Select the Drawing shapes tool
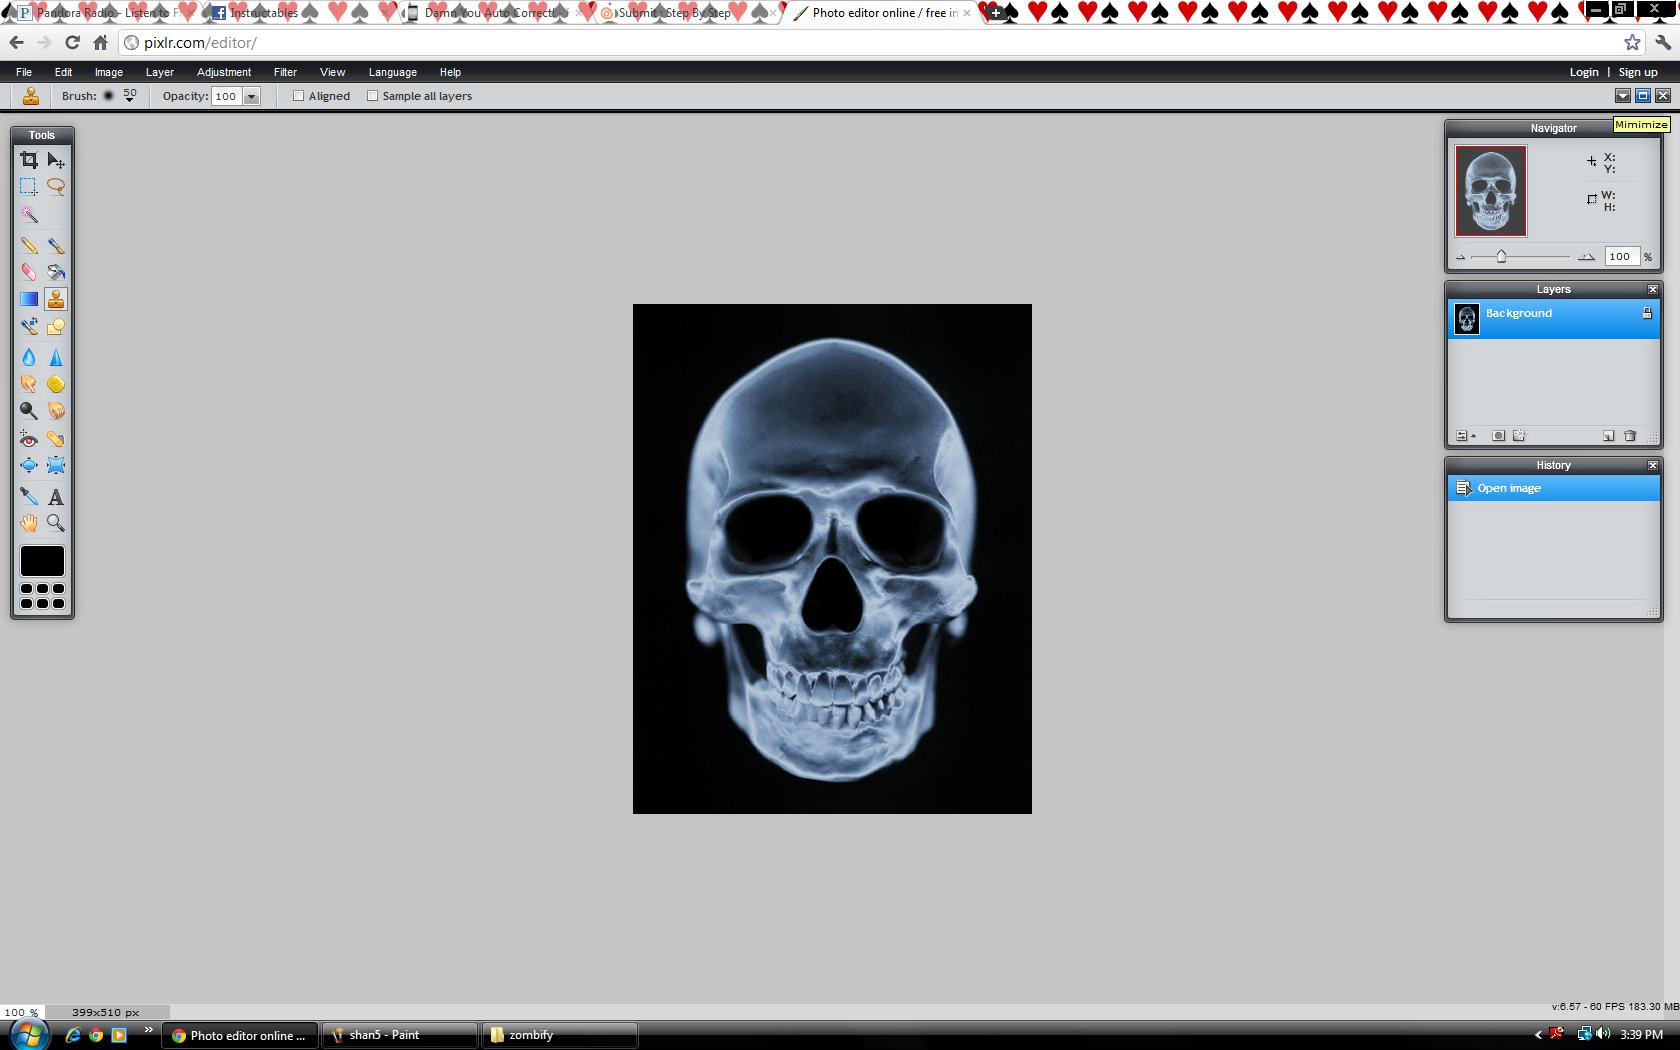The image size is (1680, 1050). click(x=56, y=326)
